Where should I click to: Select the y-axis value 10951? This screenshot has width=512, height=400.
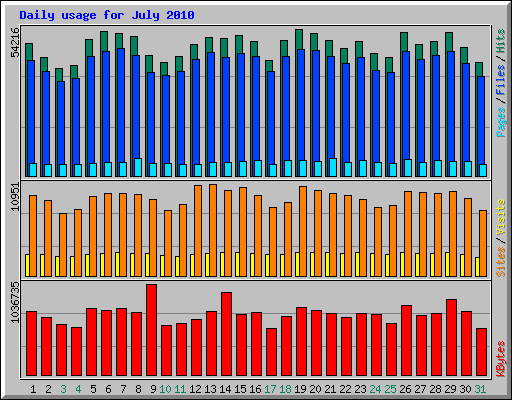[x=15, y=197]
